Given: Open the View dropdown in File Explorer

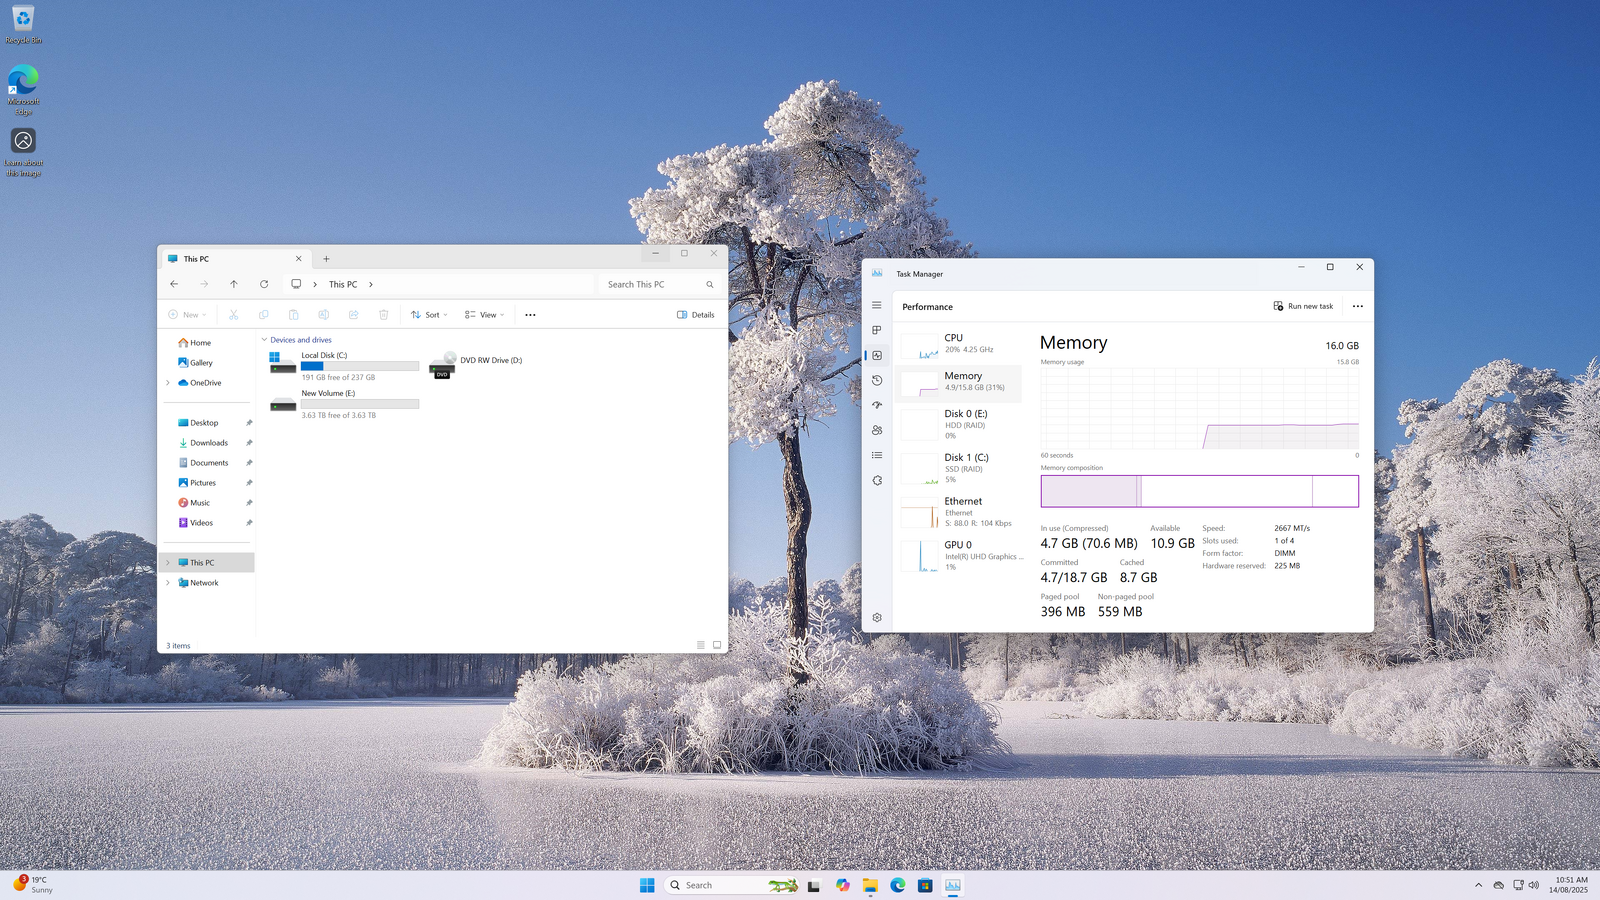Looking at the screenshot, I should tap(485, 315).
